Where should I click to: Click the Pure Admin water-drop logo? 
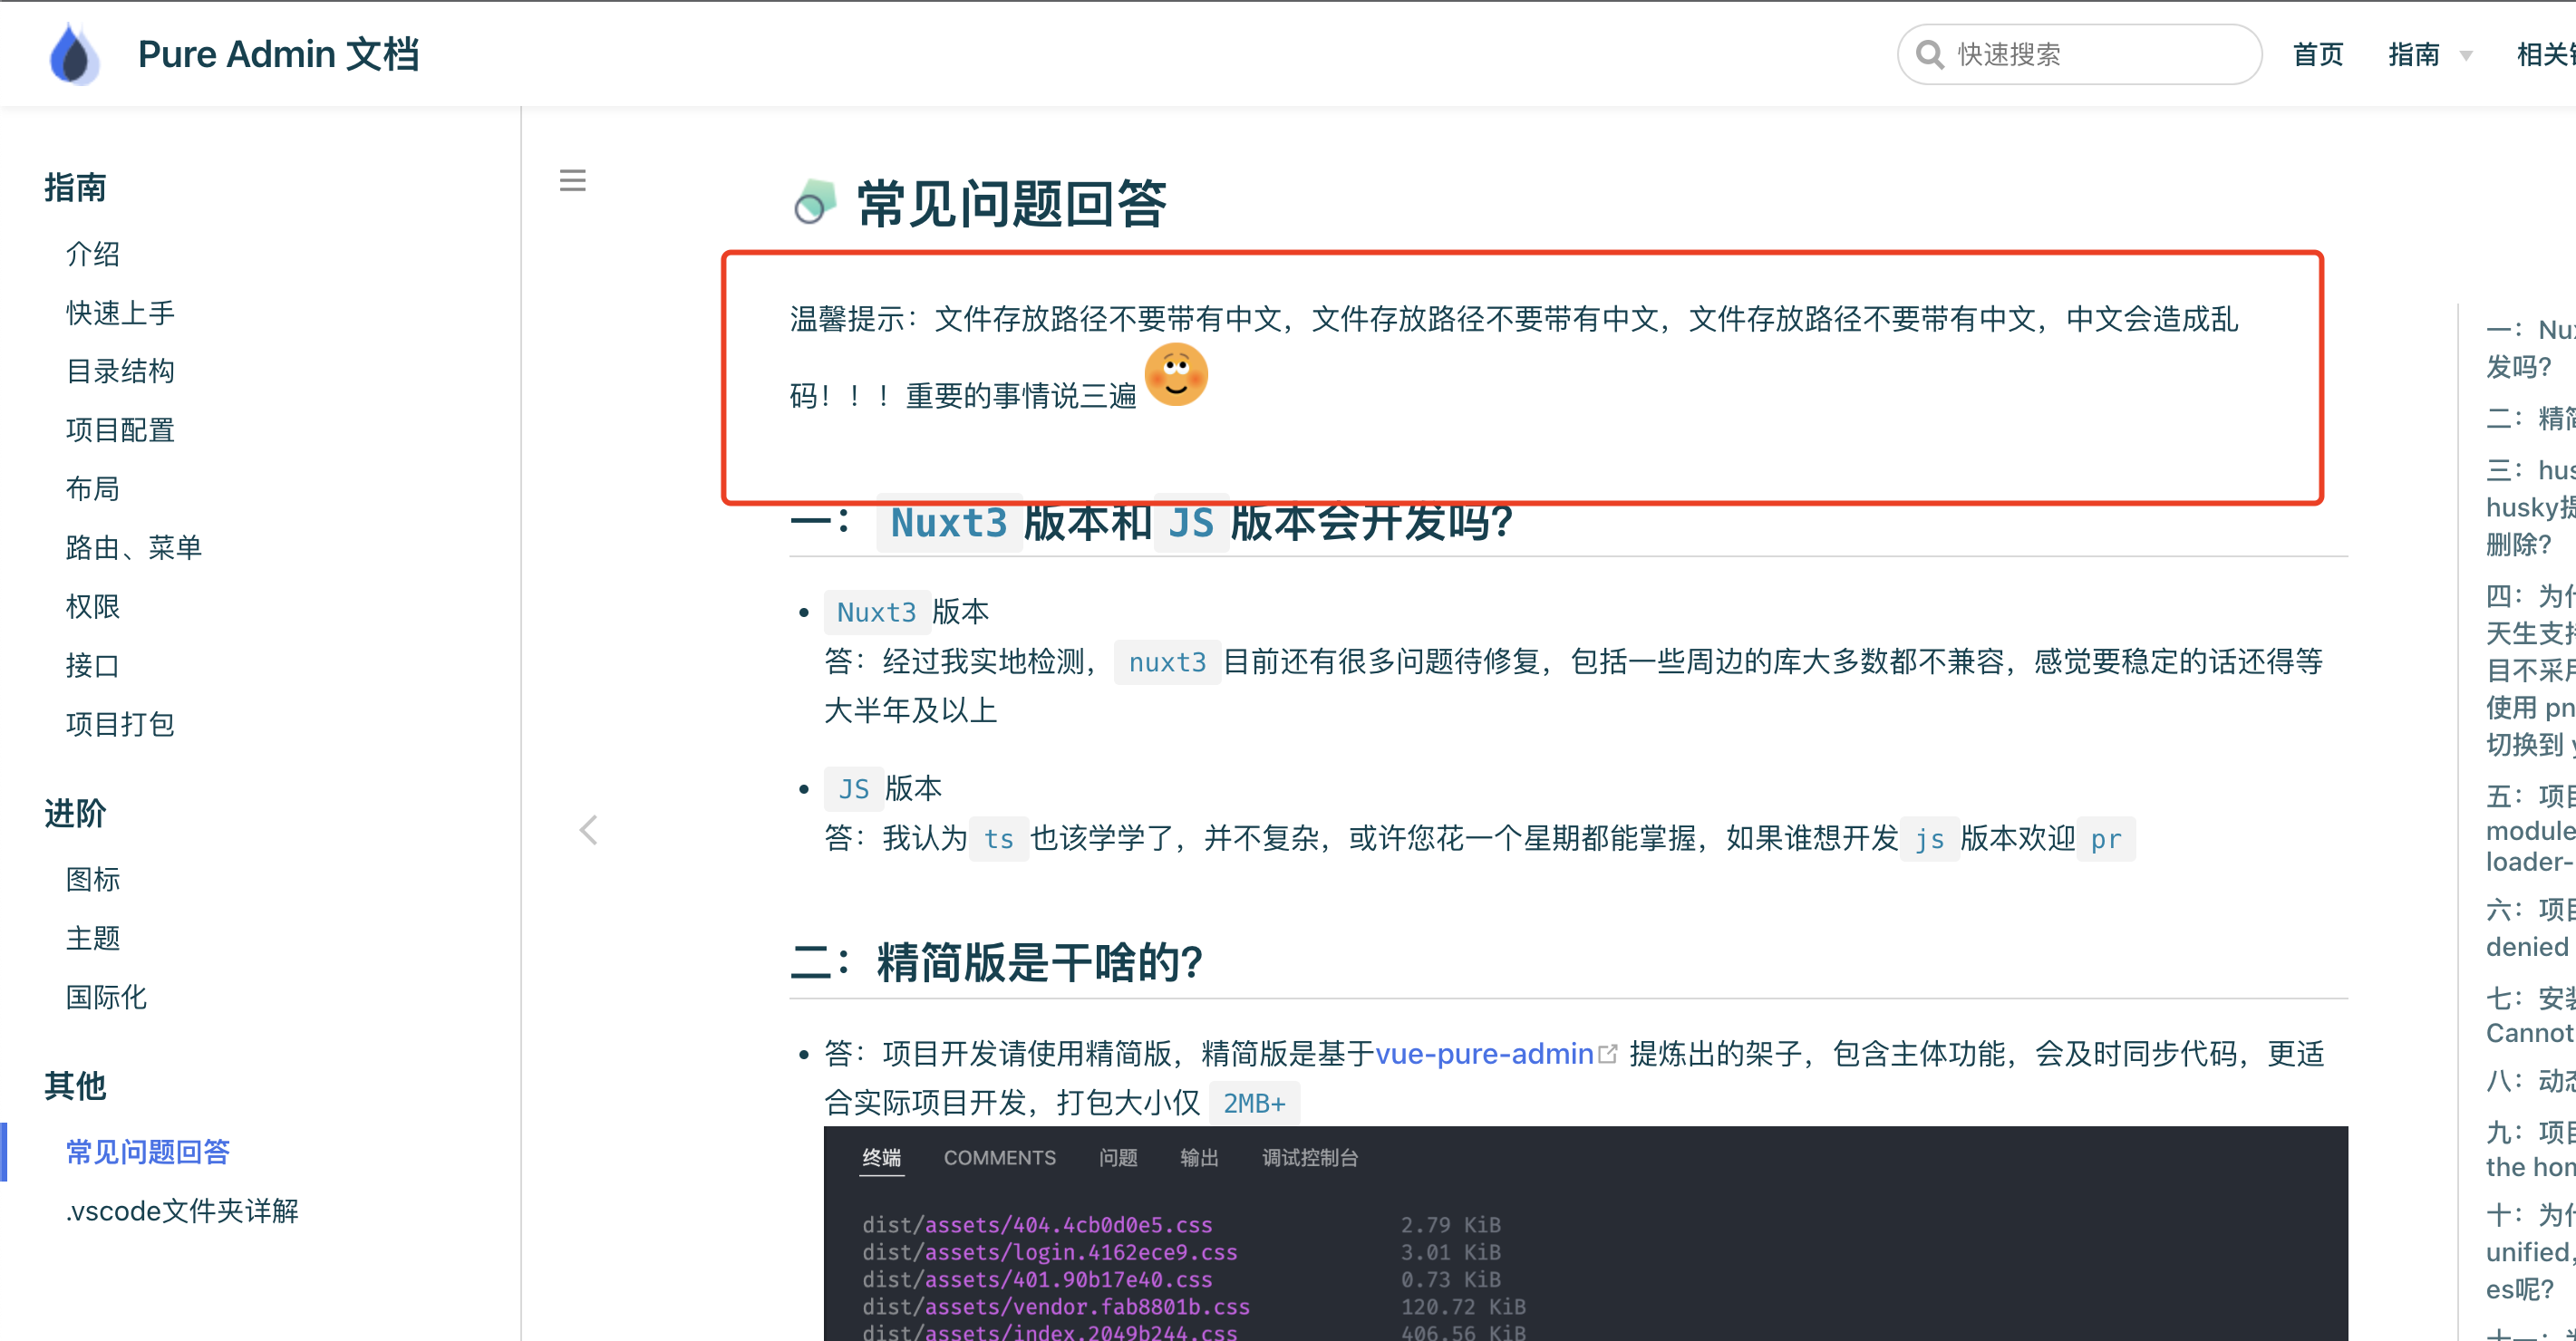click(x=73, y=53)
